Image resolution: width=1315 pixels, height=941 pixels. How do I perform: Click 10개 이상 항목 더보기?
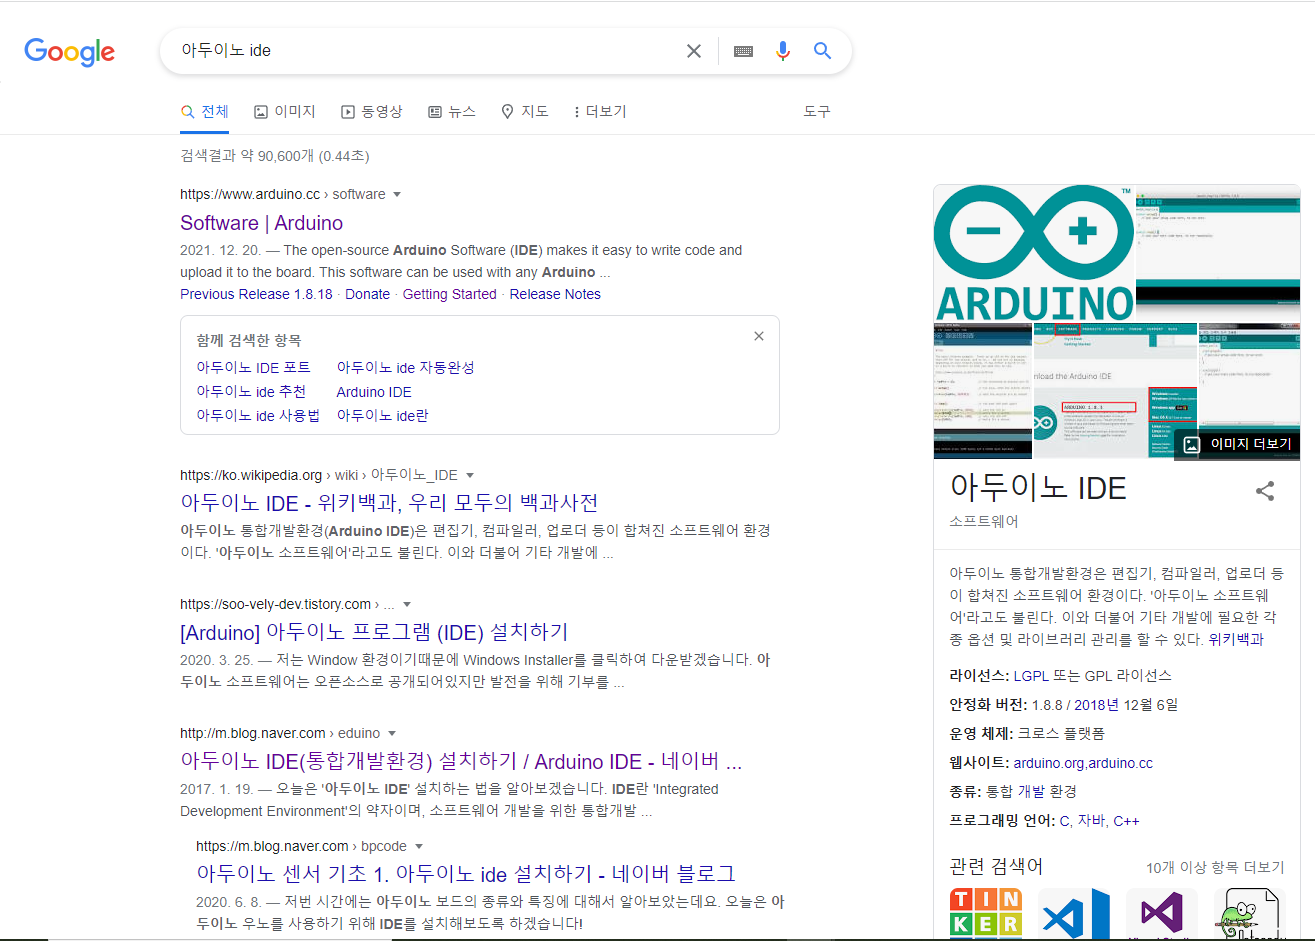tap(1215, 868)
